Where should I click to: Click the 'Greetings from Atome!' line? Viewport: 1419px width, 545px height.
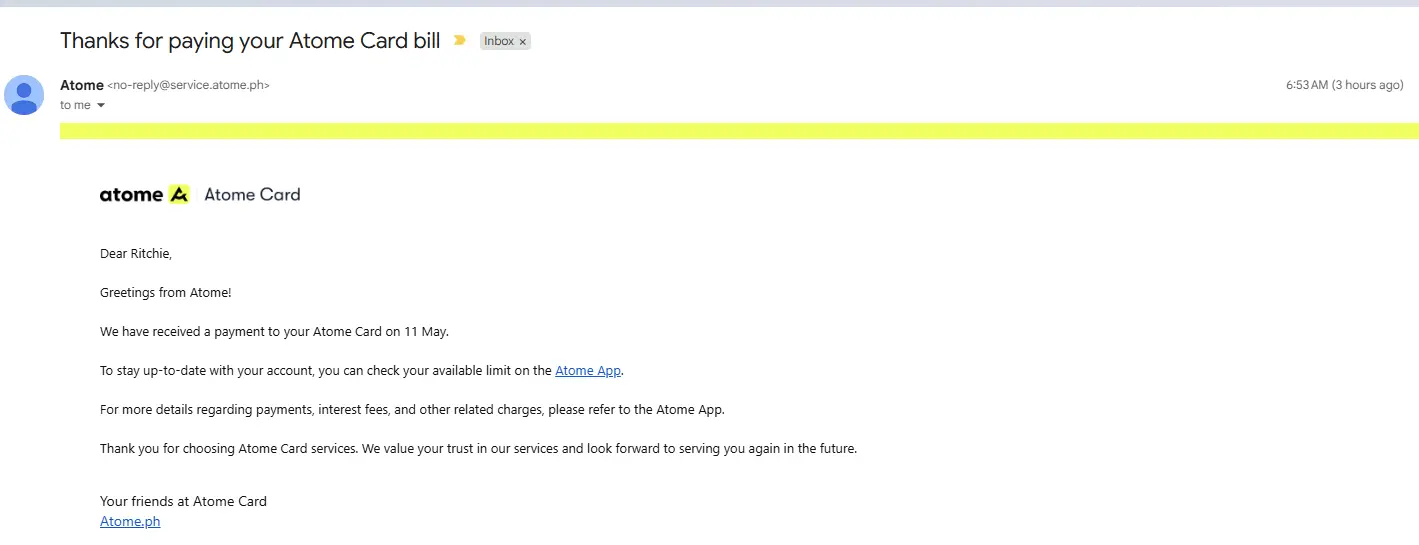166,292
